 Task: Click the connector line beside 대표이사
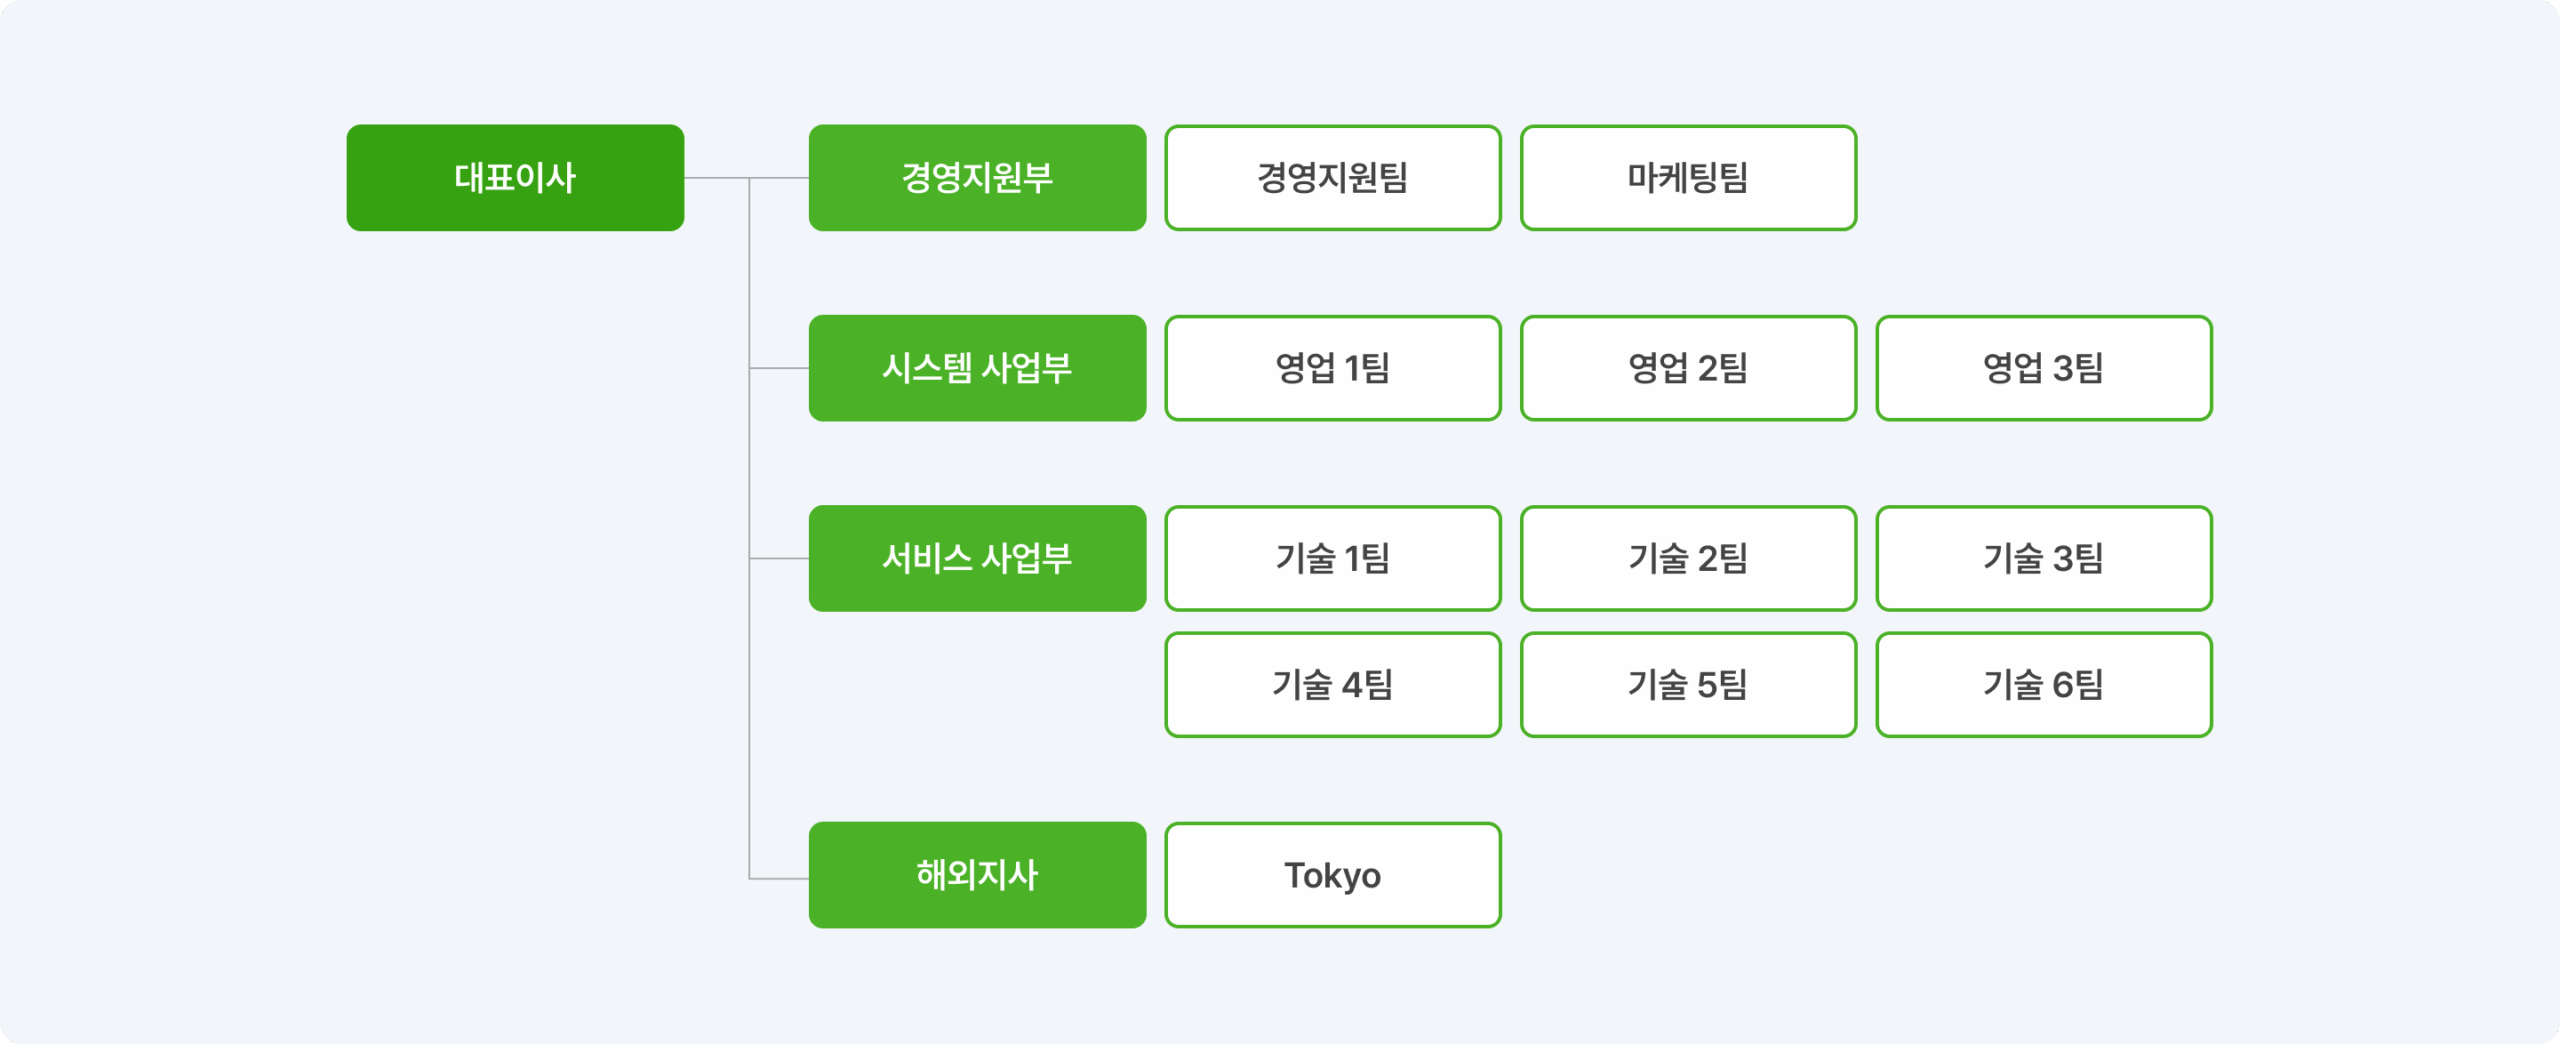pos(716,178)
